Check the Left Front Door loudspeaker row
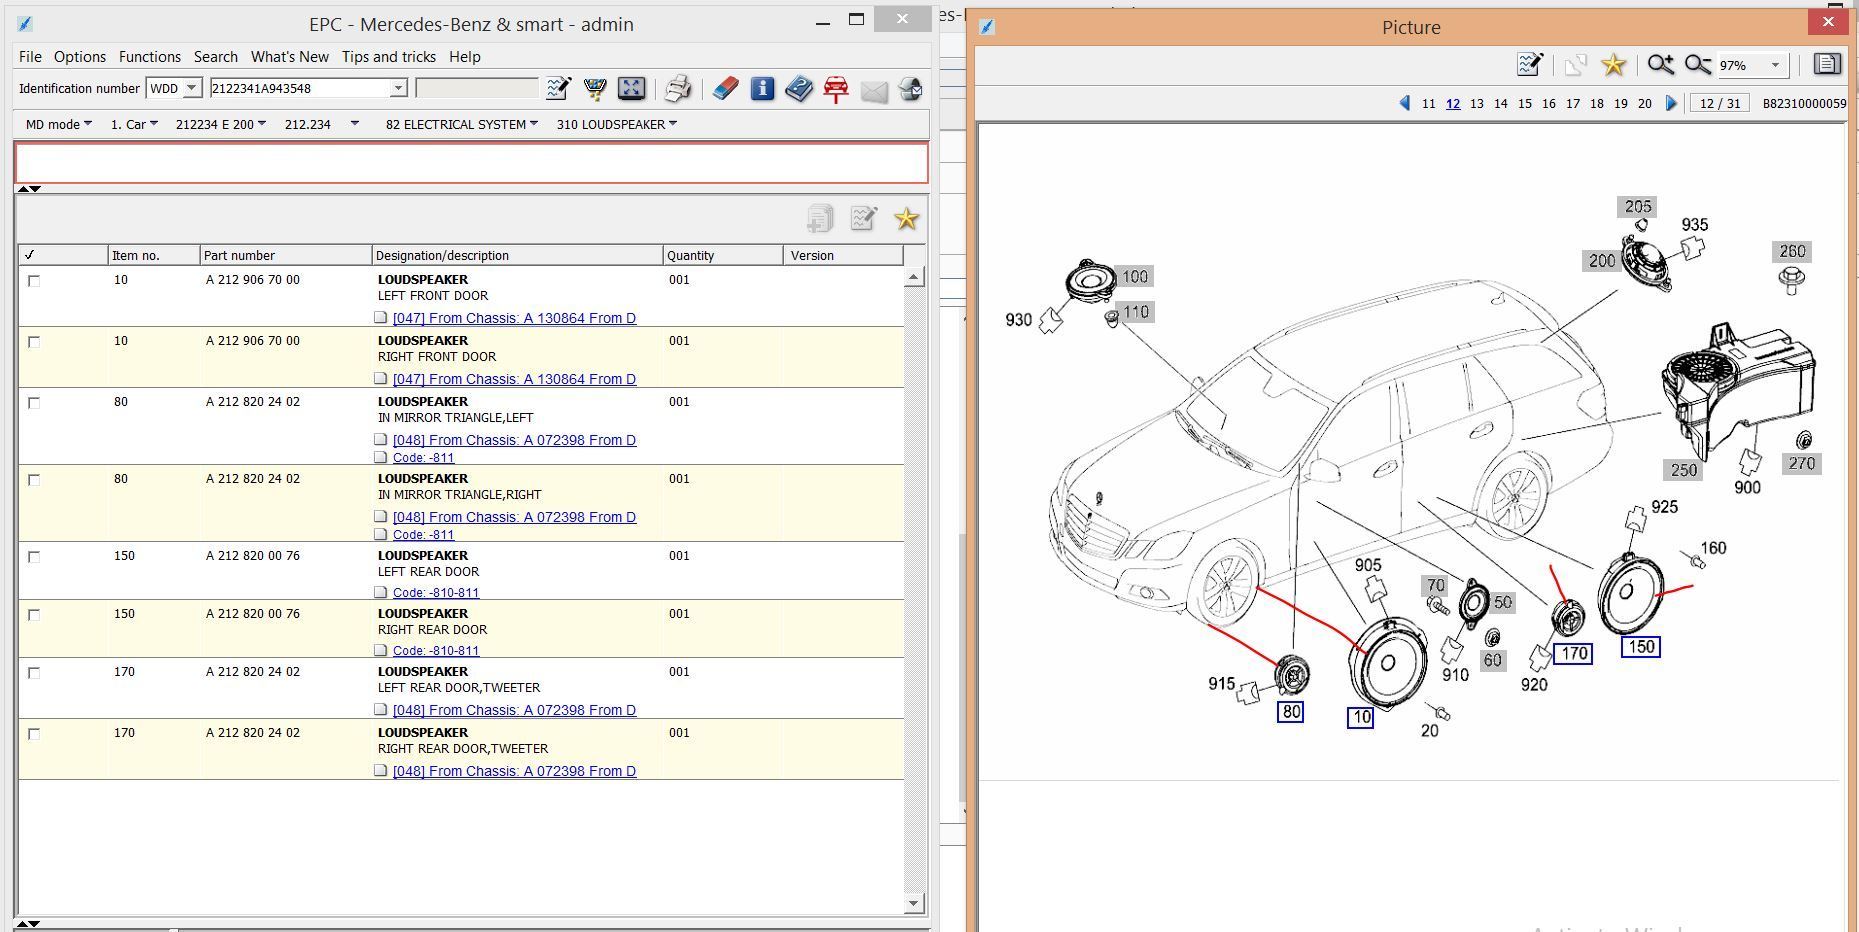 pyautogui.click(x=34, y=281)
